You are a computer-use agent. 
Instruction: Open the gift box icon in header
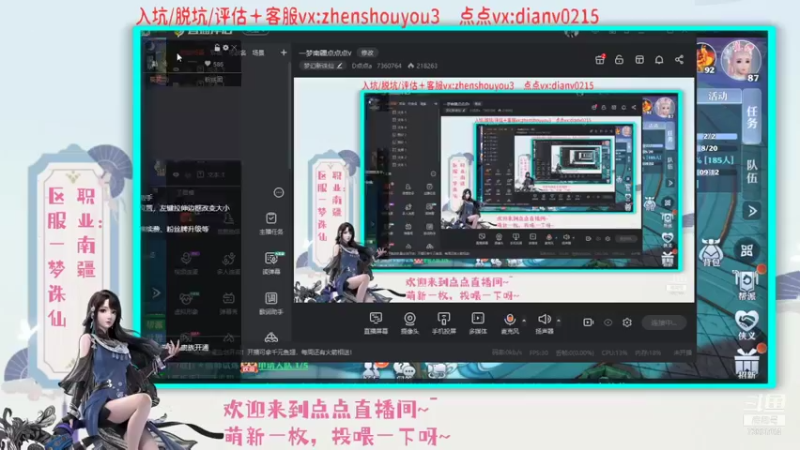pyautogui.click(x=600, y=60)
